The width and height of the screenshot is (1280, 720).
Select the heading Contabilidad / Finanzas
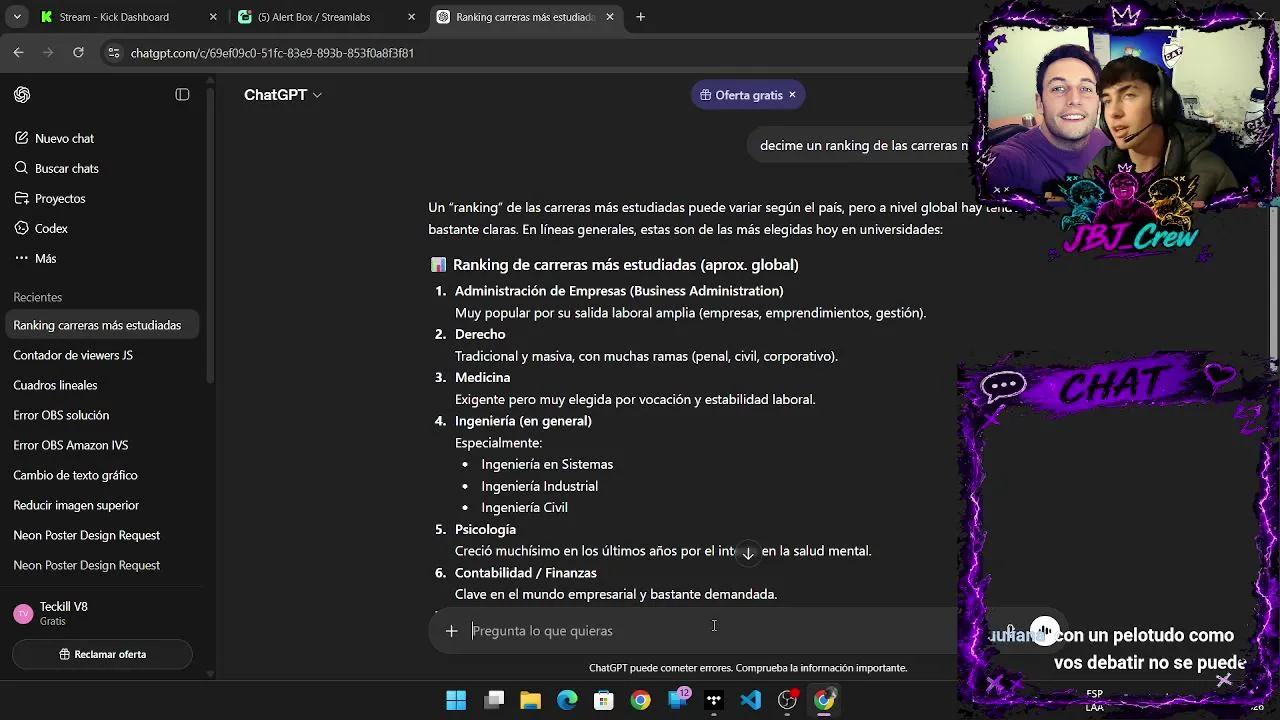coord(526,573)
